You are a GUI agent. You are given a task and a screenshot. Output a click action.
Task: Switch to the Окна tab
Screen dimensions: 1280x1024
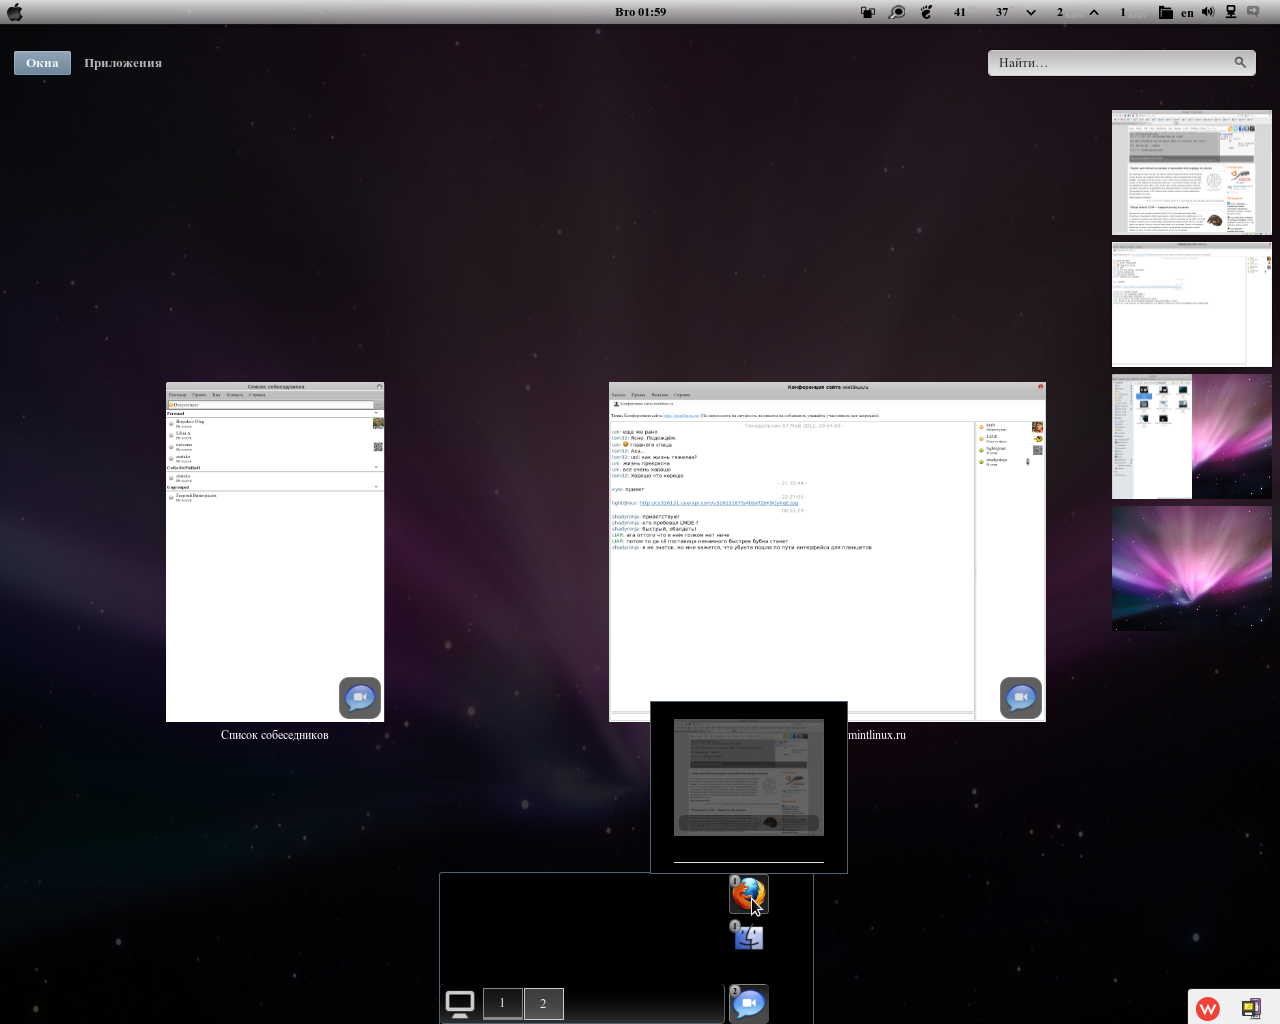click(x=42, y=63)
